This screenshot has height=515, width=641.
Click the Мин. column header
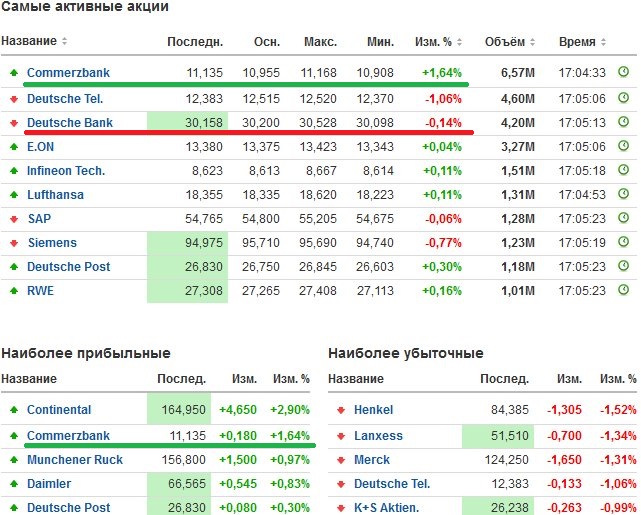click(381, 42)
